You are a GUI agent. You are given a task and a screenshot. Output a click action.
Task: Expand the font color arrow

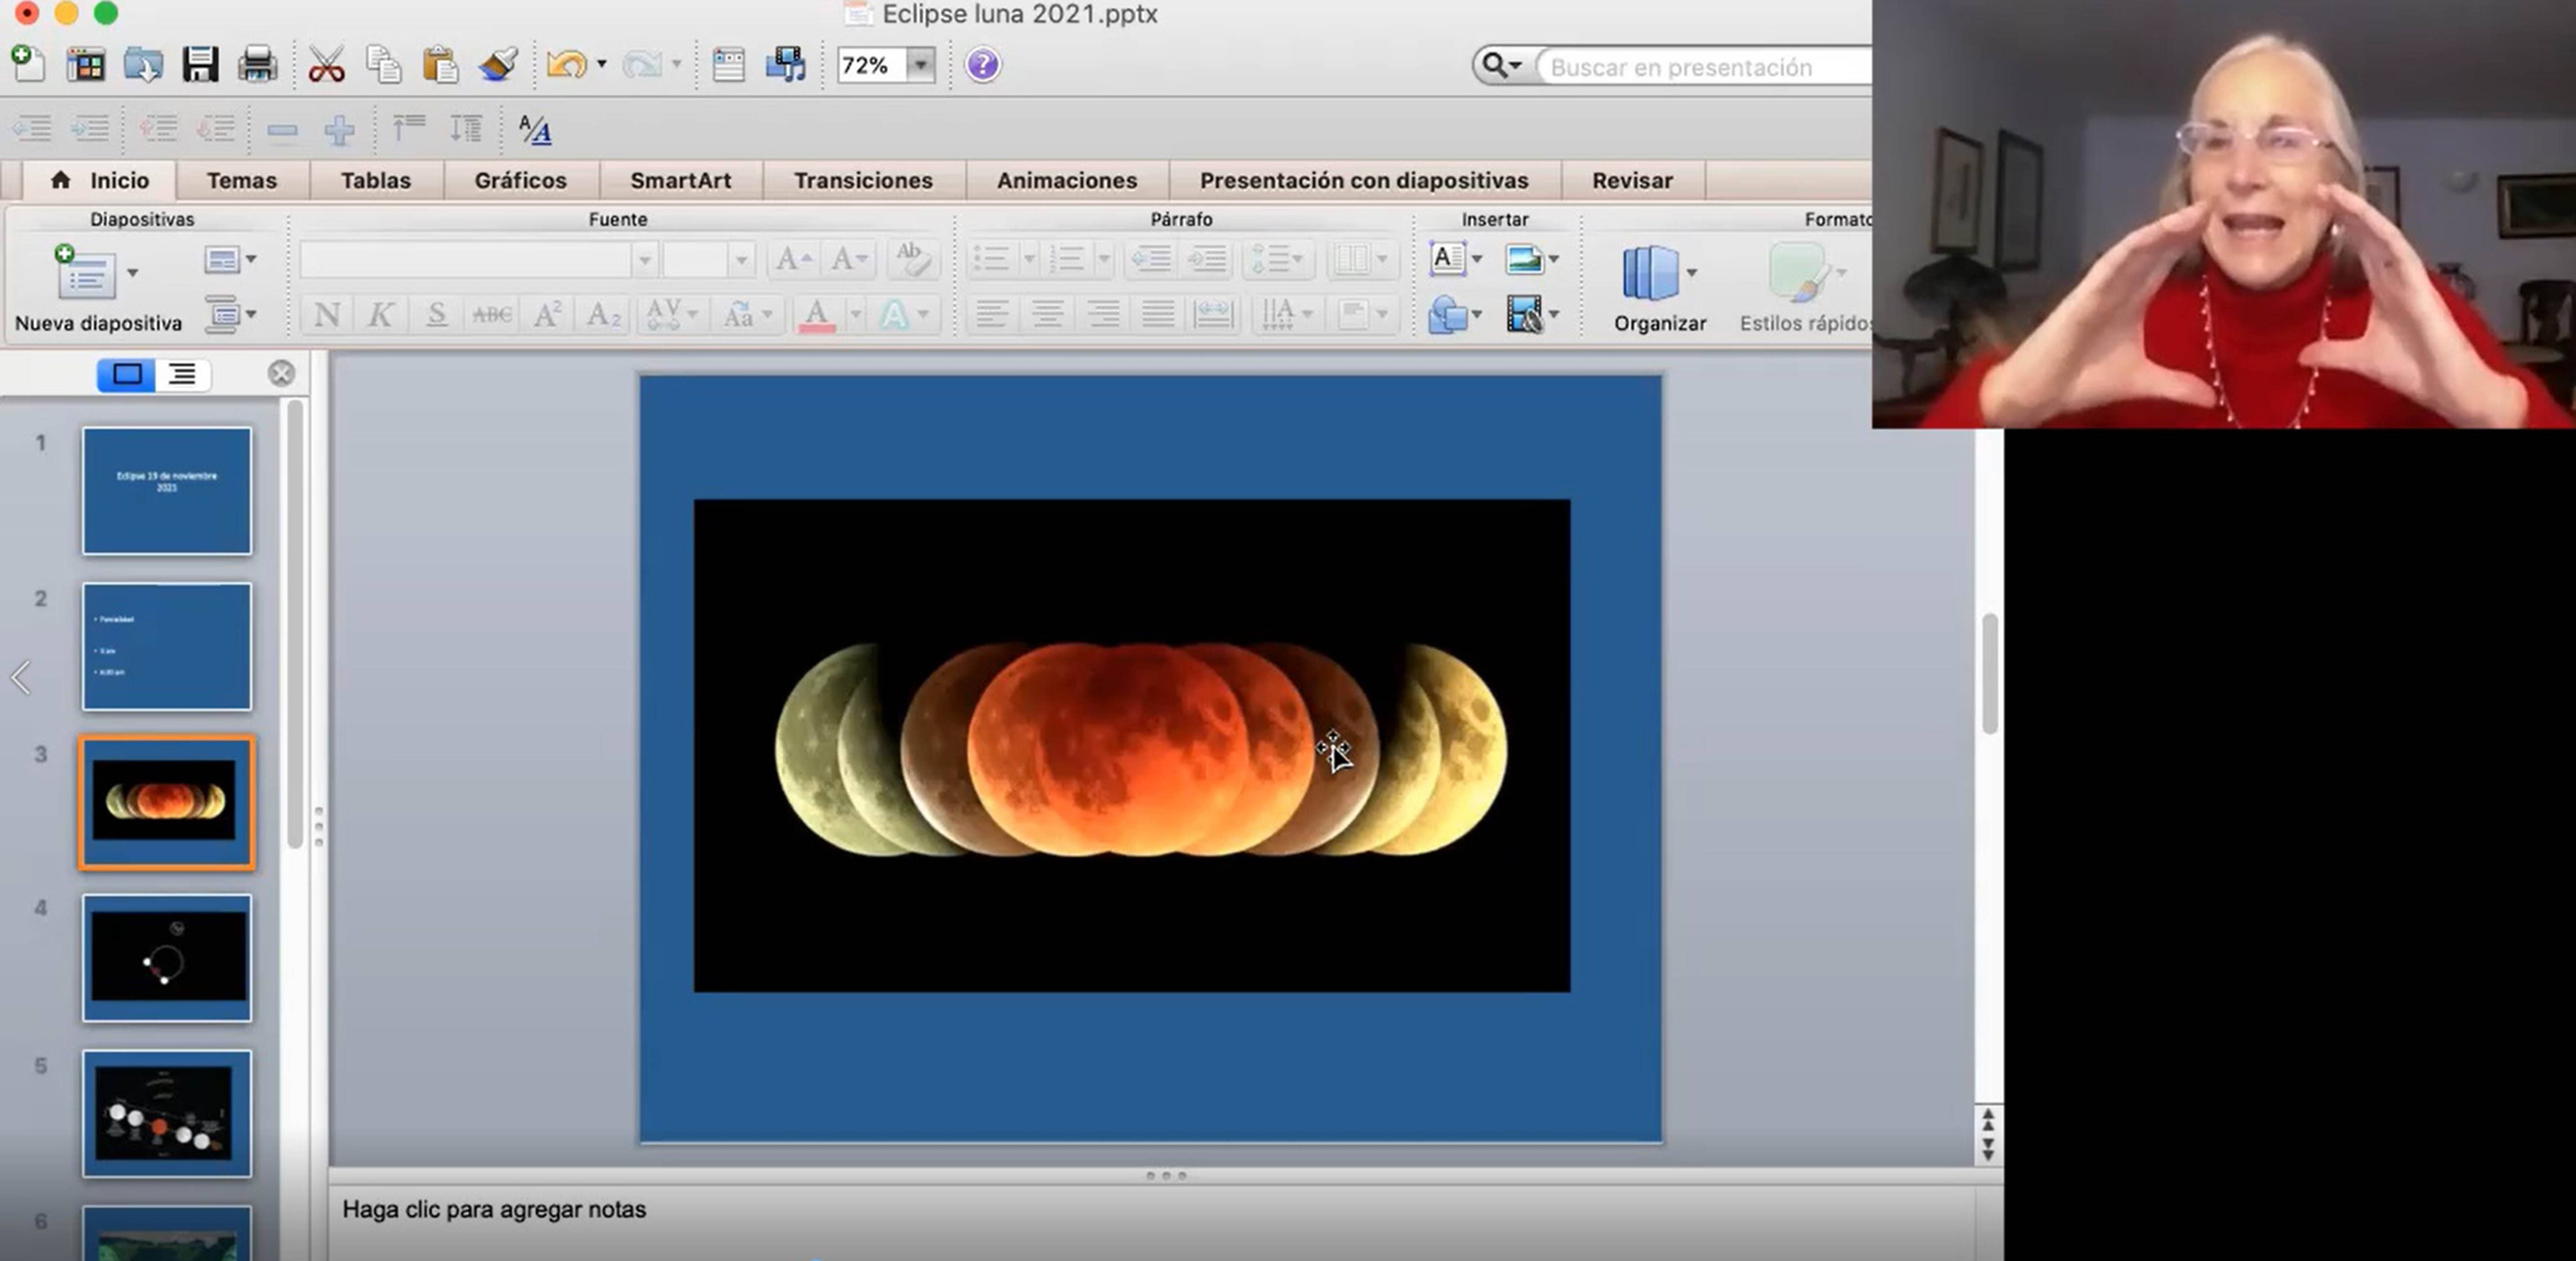tap(855, 316)
